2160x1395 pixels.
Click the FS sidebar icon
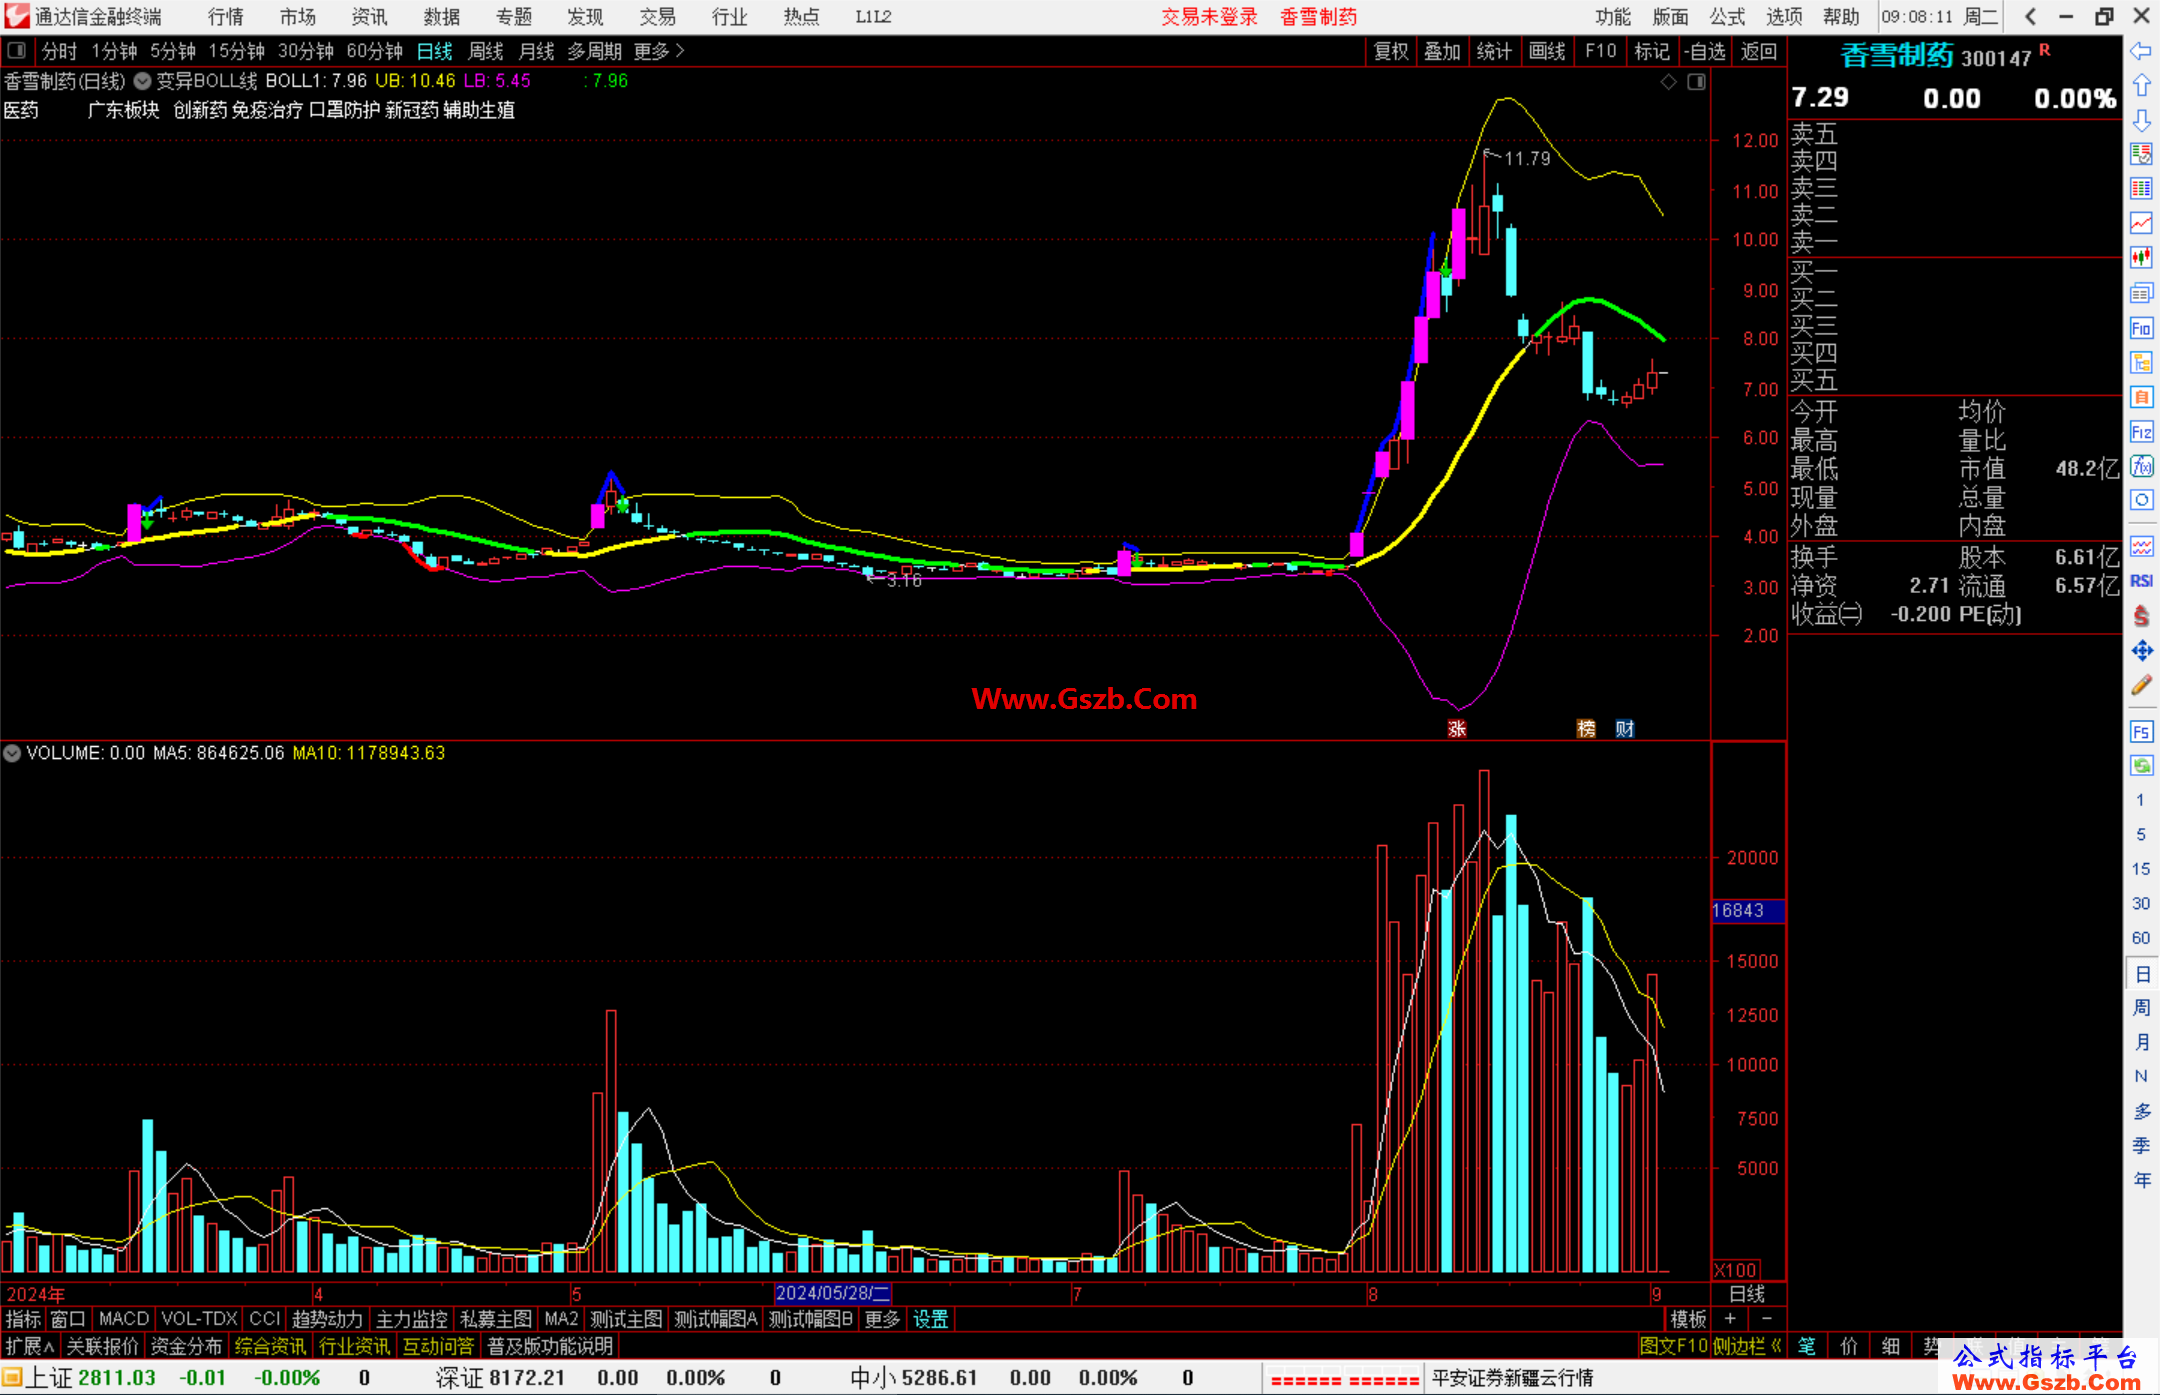[x=2141, y=732]
